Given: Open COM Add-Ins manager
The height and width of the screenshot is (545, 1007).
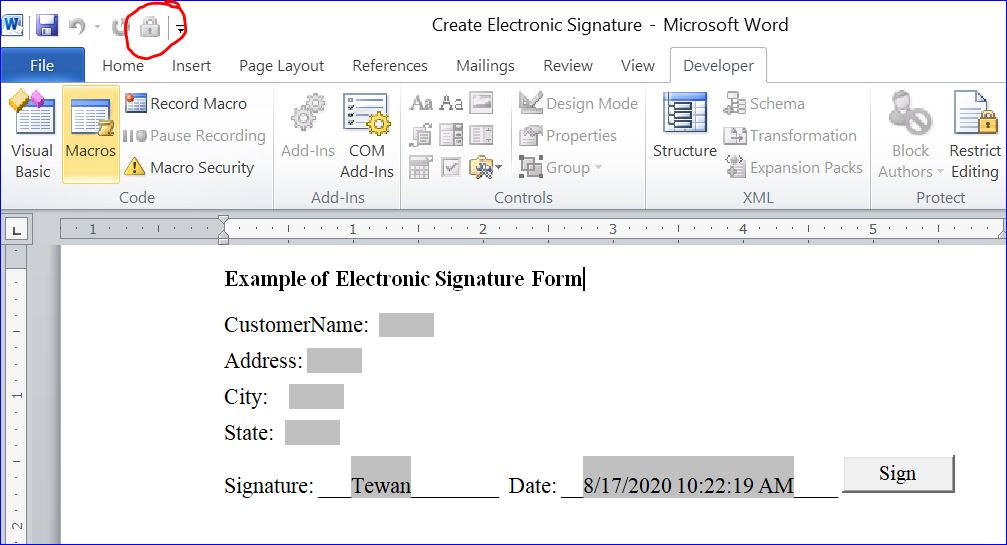Looking at the screenshot, I should pyautogui.click(x=367, y=136).
